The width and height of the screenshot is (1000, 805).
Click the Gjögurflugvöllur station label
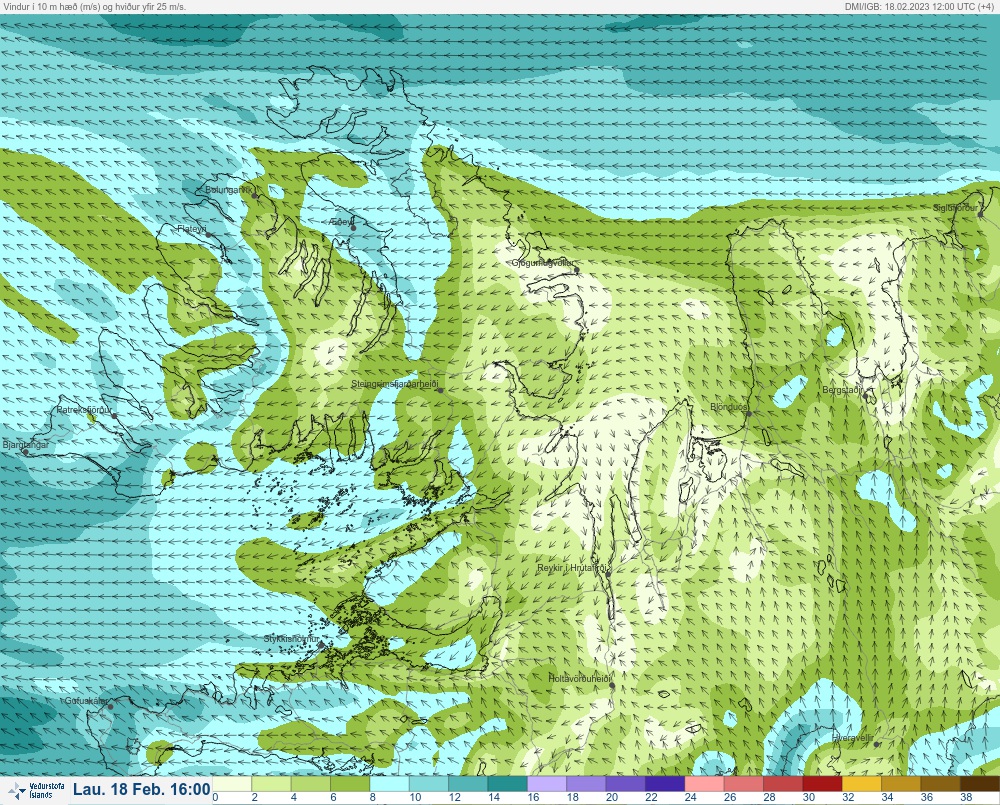click(543, 263)
